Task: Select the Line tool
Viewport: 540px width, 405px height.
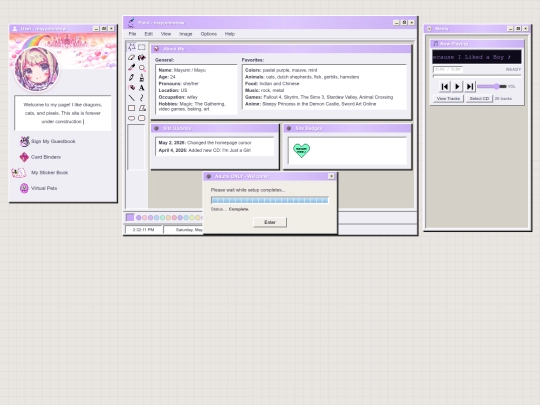Action: pyautogui.click(x=132, y=98)
